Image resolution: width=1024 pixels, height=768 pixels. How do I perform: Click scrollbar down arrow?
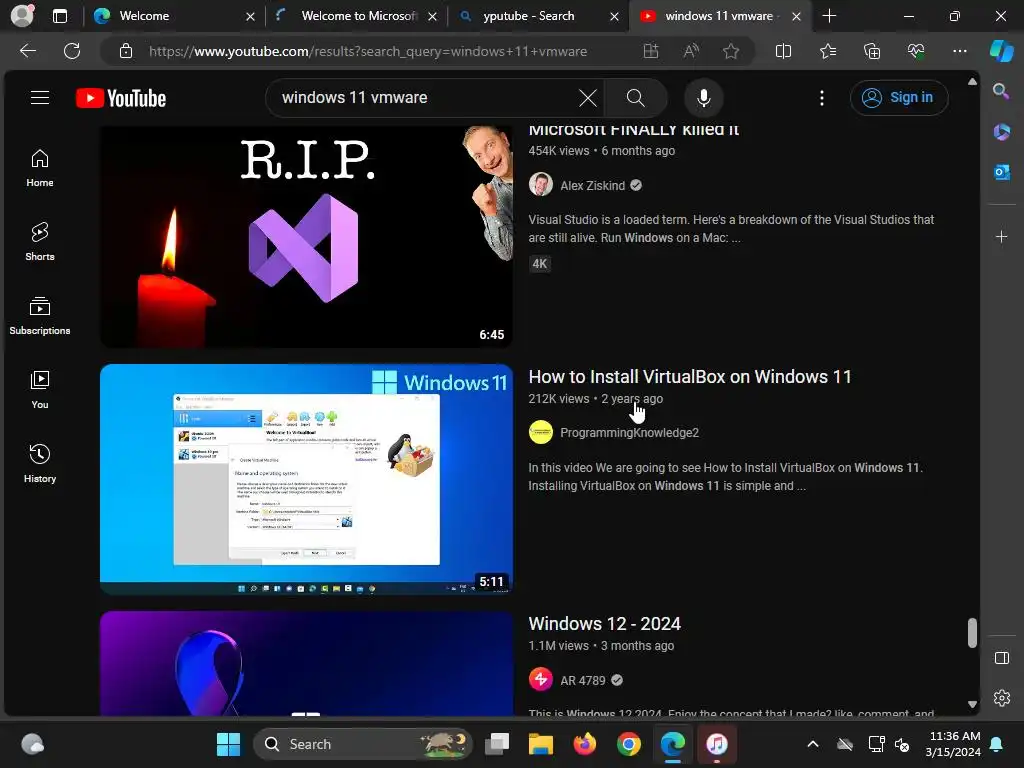pyautogui.click(x=972, y=705)
